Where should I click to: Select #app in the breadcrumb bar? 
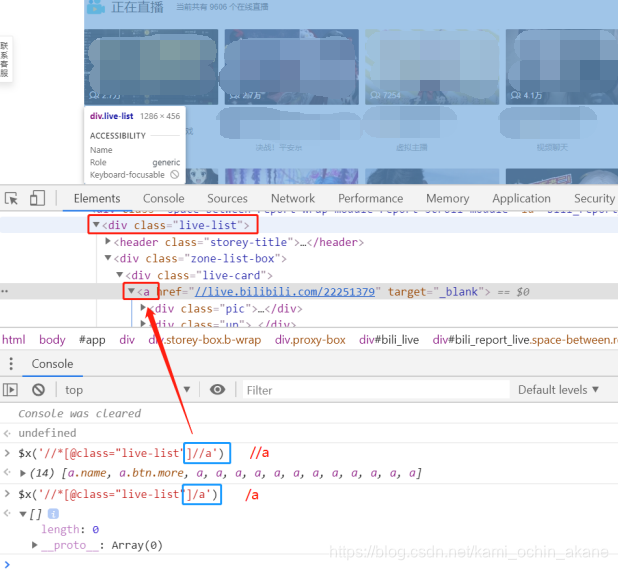click(x=92, y=339)
